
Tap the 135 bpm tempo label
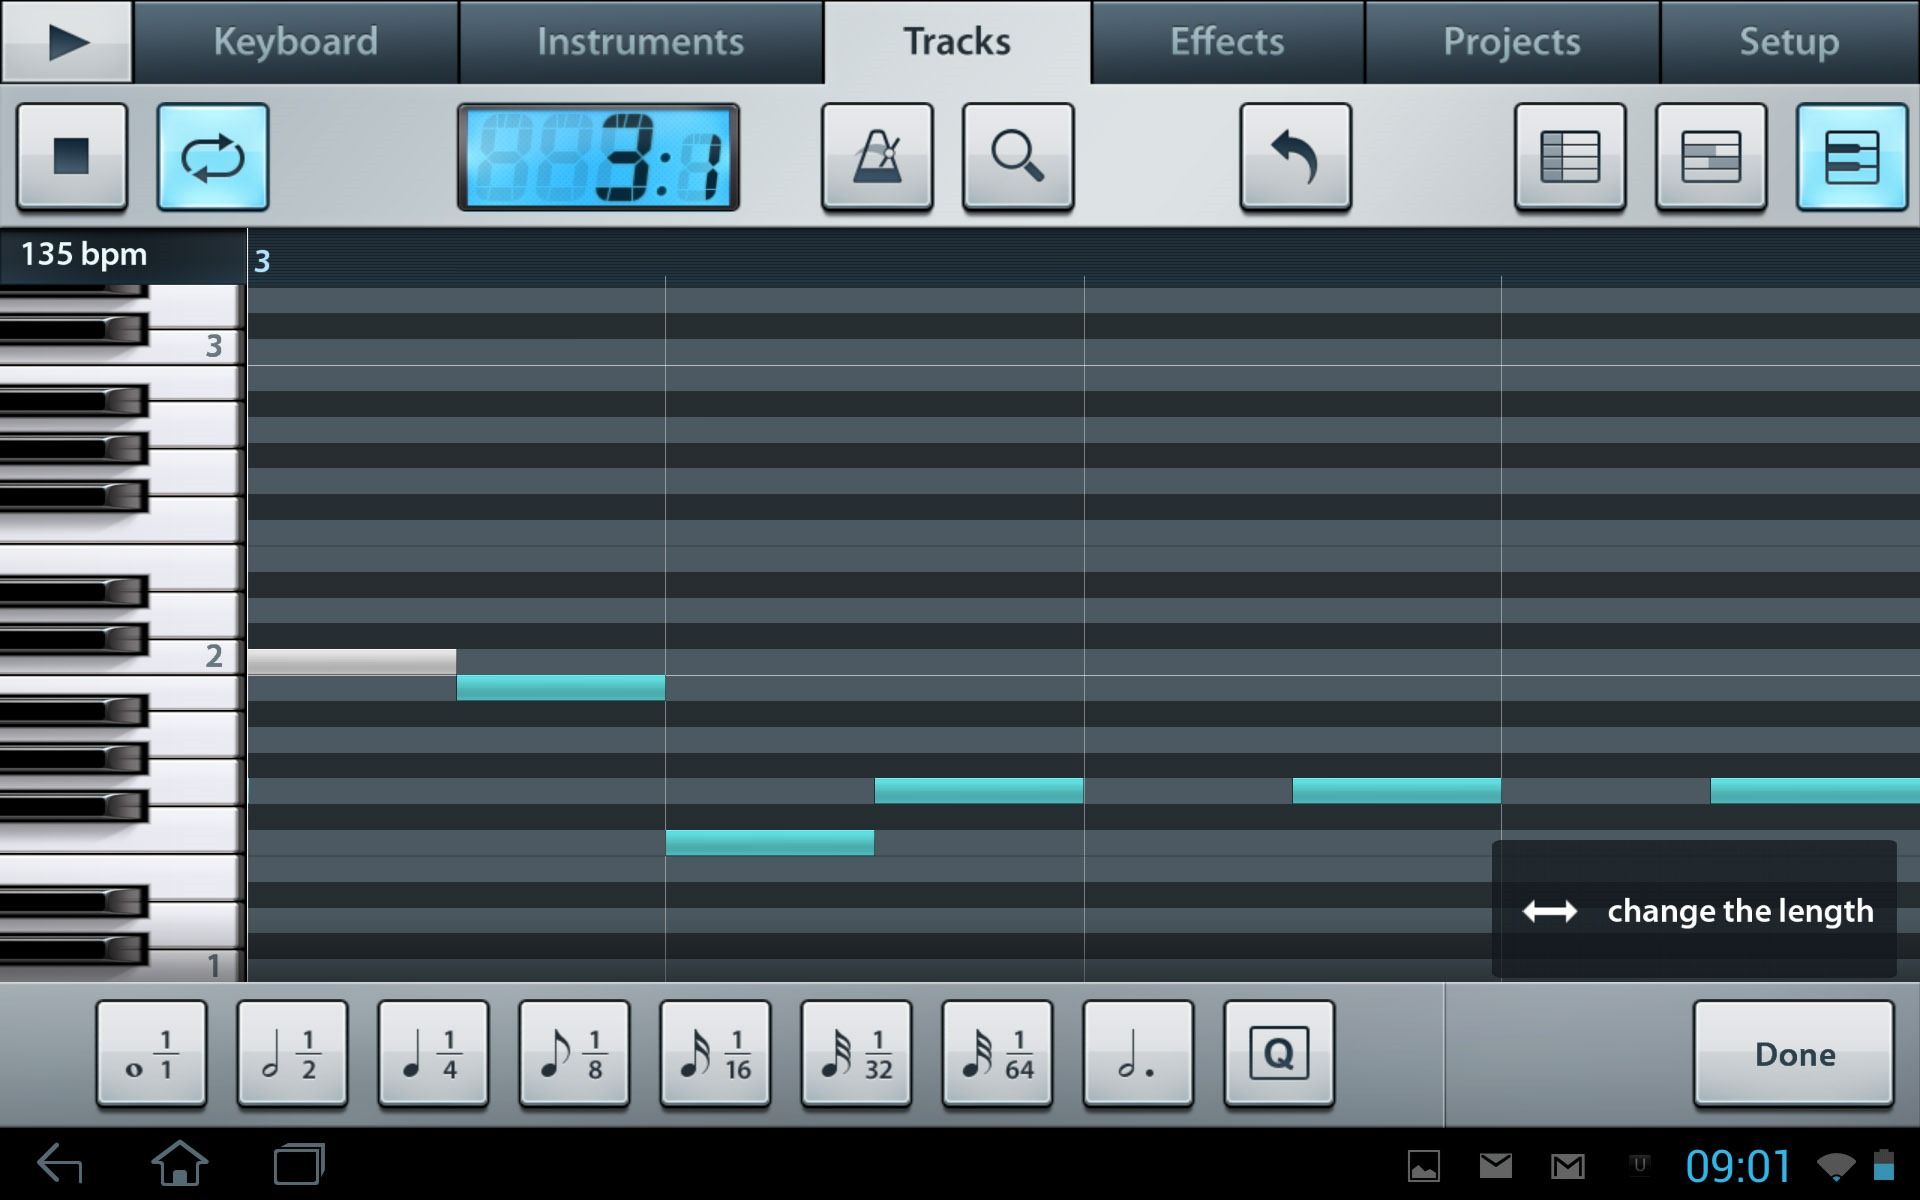point(84,254)
